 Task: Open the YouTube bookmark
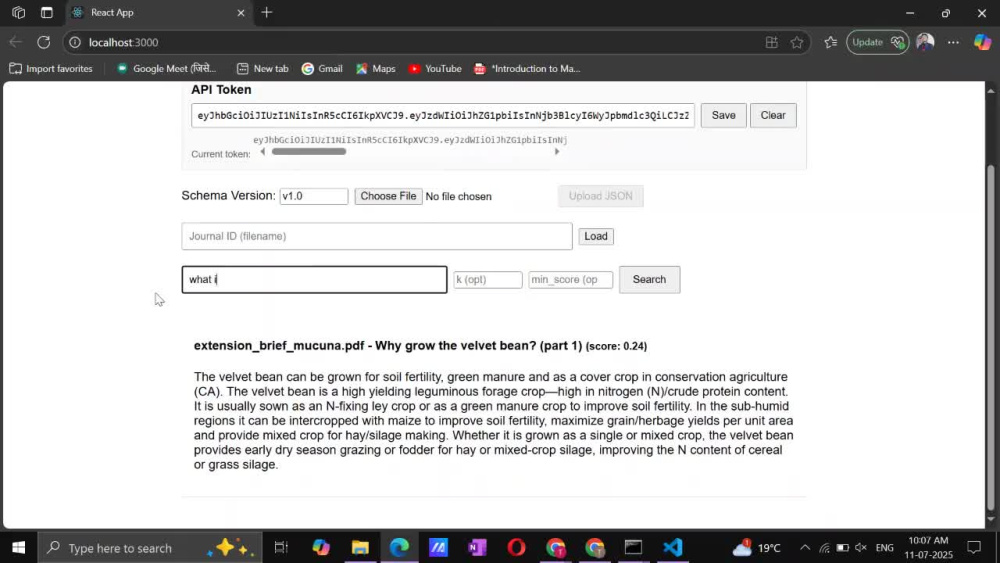[435, 68]
